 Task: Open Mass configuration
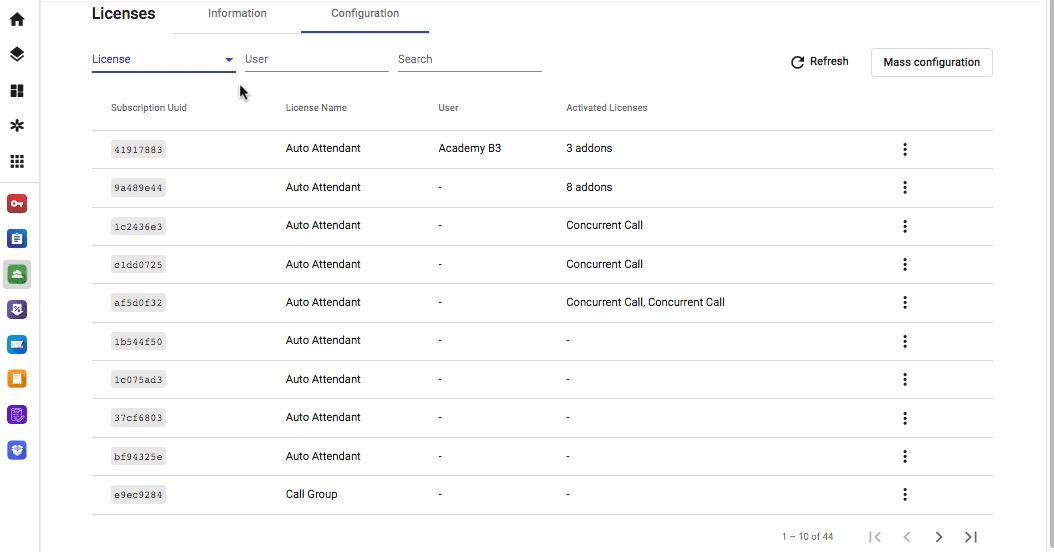pos(932,63)
